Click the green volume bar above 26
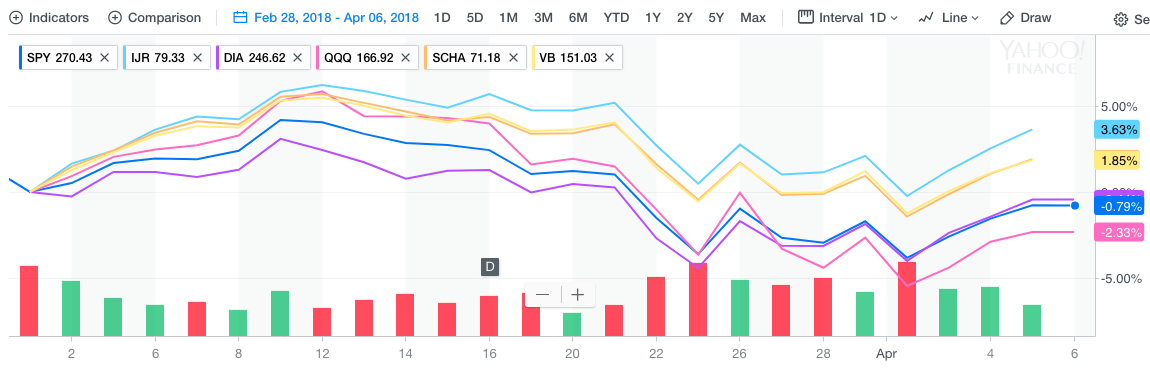 point(740,308)
